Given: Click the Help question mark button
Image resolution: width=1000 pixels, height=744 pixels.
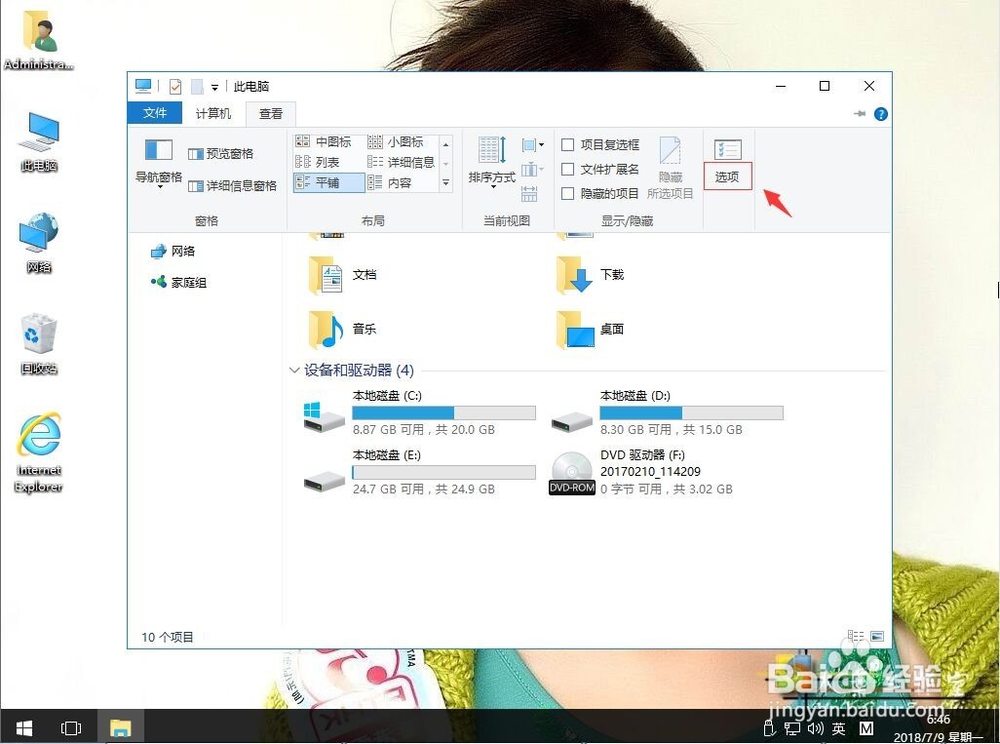Looking at the screenshot, I should pyautogui.click(x=879, y=114).
